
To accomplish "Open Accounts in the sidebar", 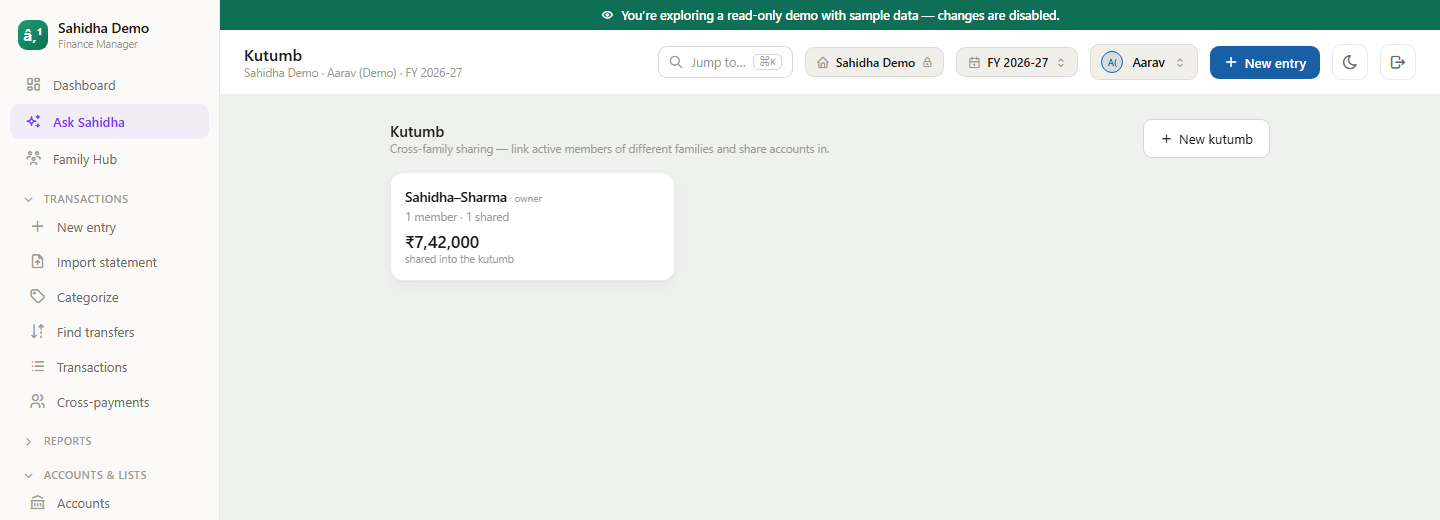I will pyautogui.click(x=110, y=503).
